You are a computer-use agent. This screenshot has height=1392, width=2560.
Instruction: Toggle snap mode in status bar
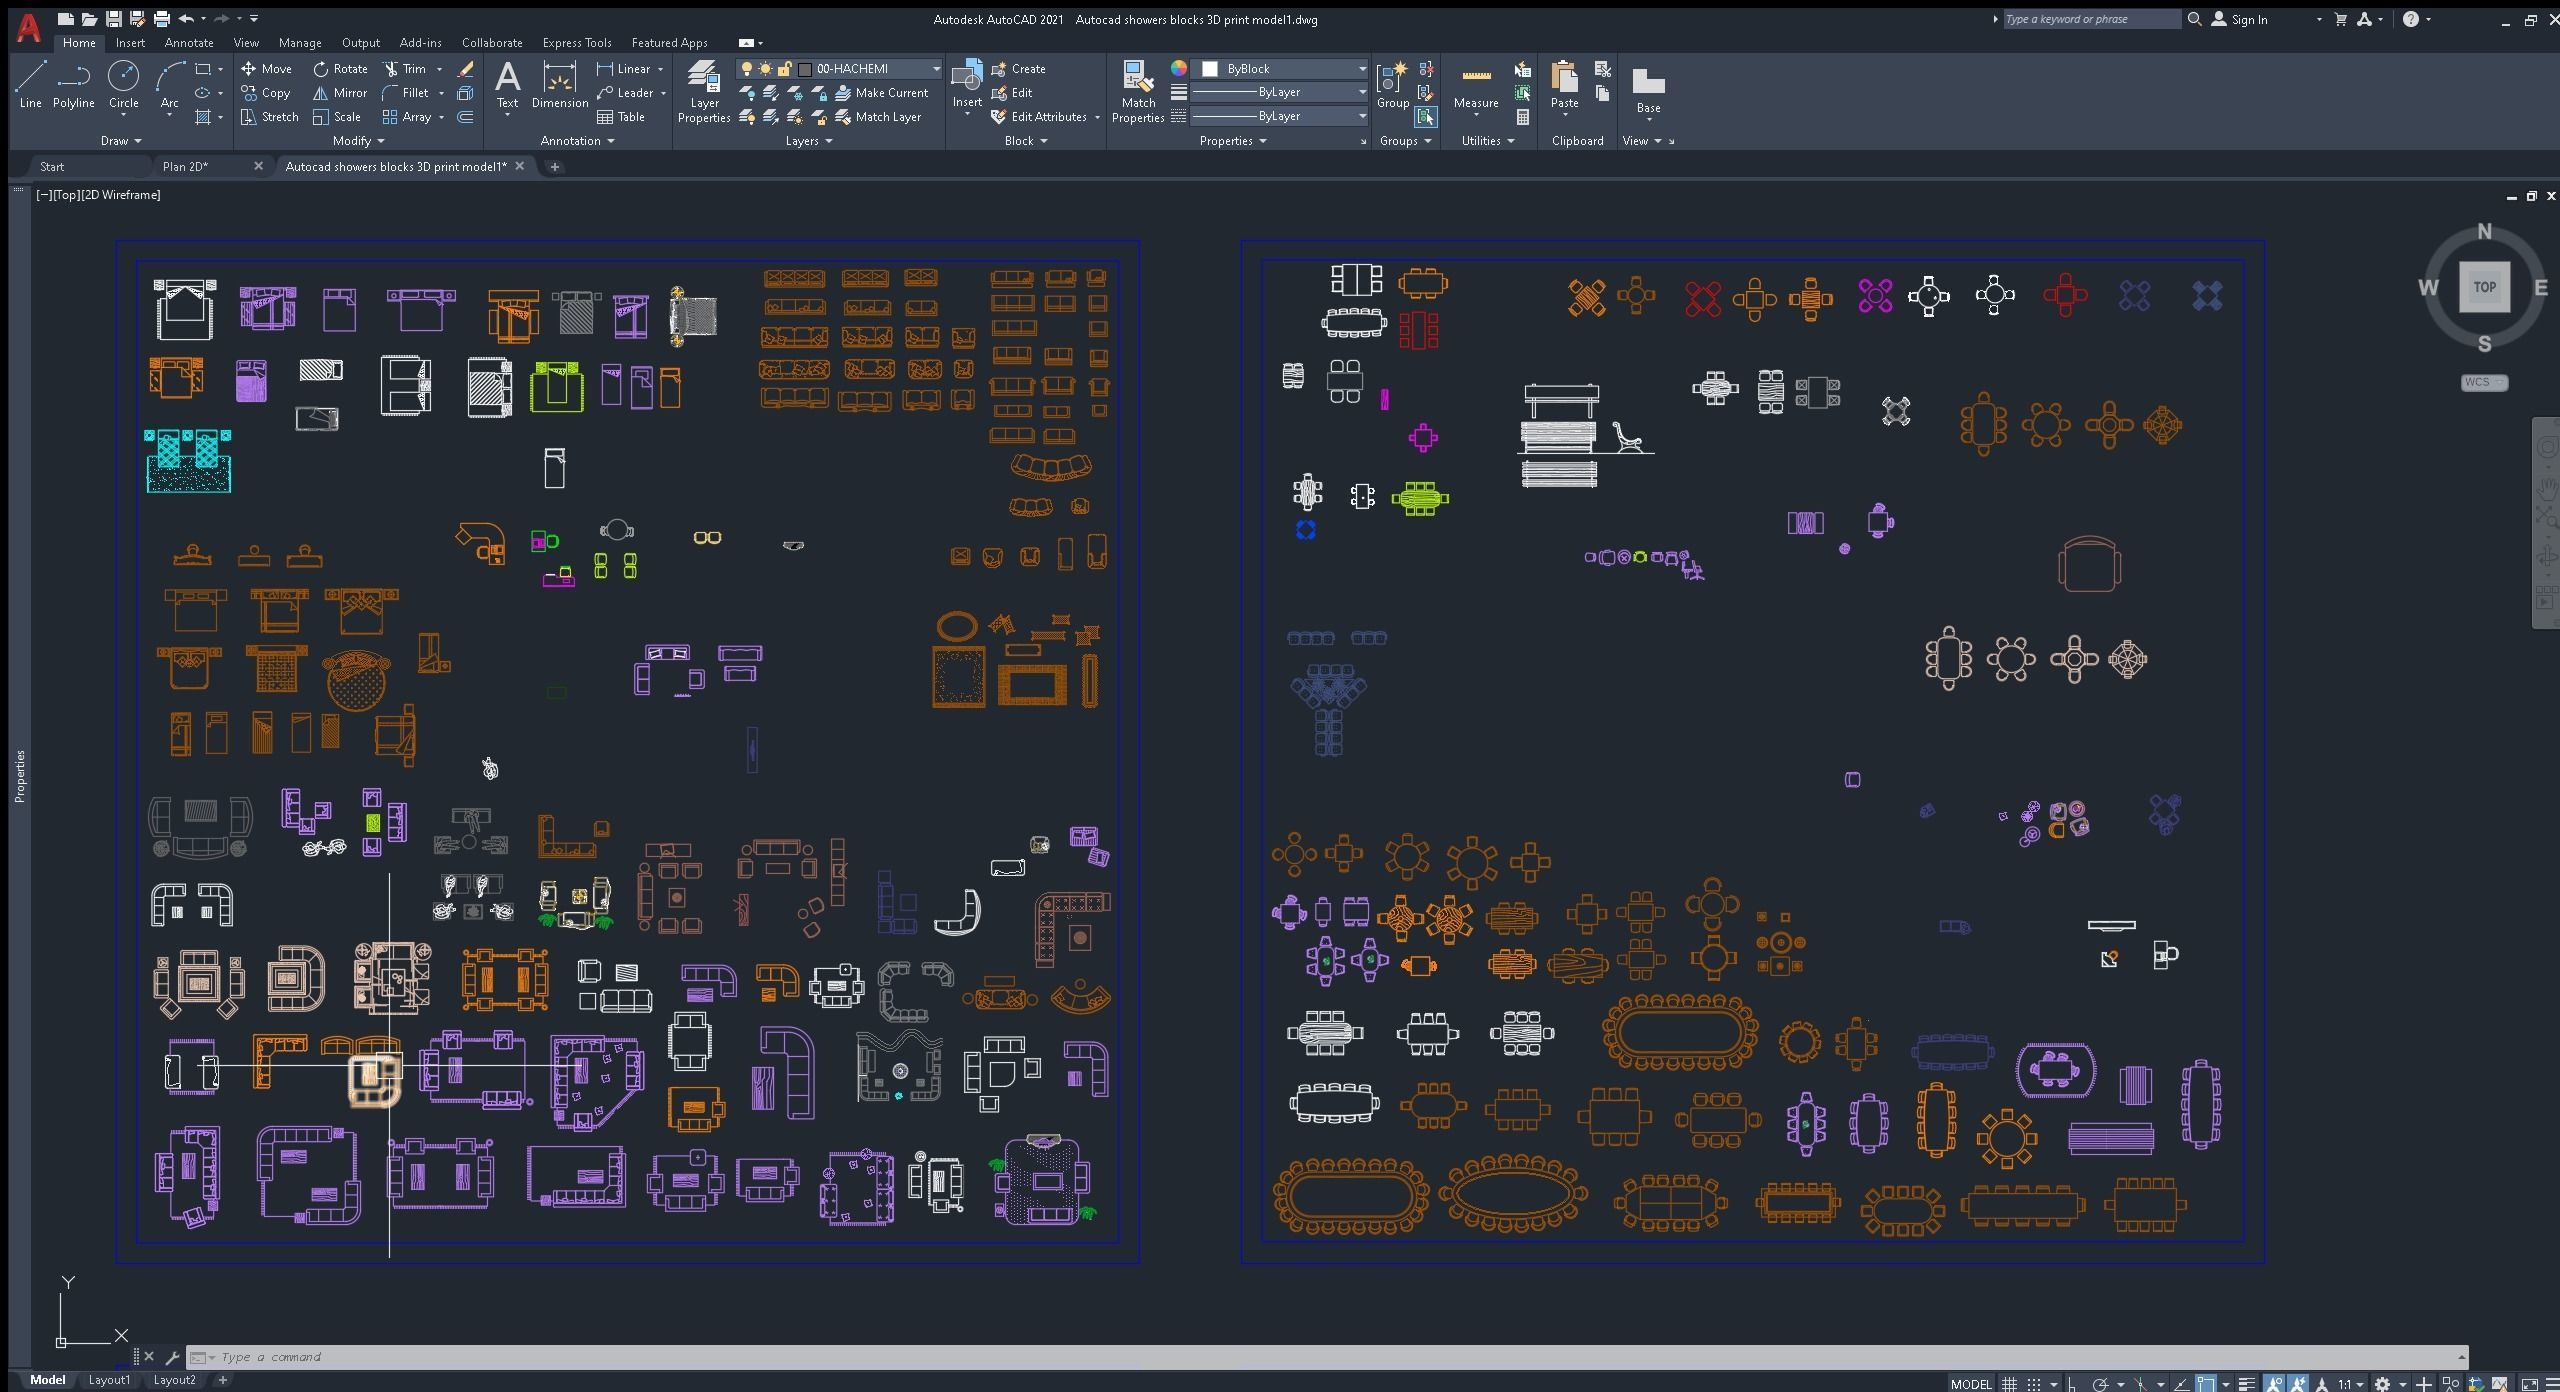pos(2034,1384)
